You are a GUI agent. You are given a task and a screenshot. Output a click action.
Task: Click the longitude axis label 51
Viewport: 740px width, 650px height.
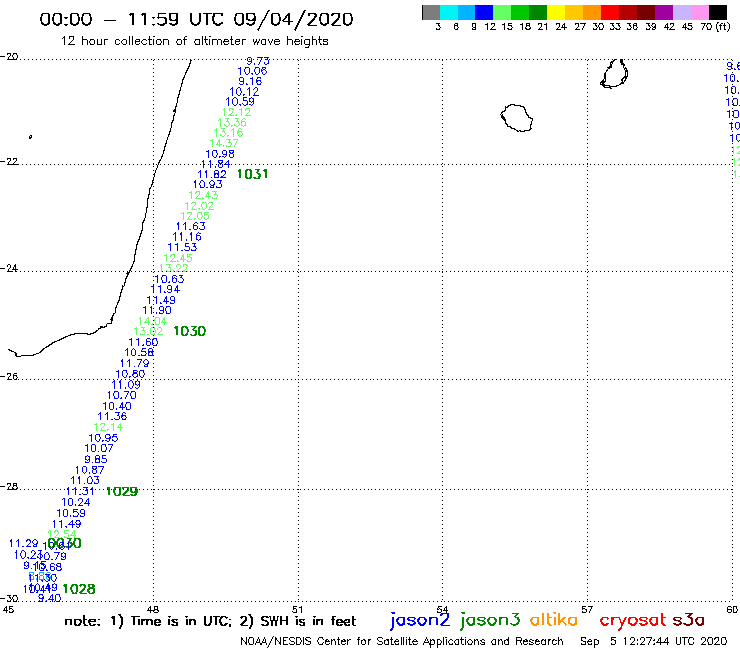pos(298,609)
